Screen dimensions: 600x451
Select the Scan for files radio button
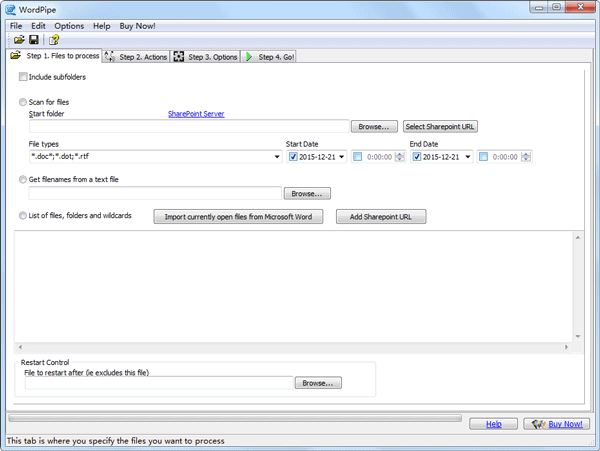(23, 102)
